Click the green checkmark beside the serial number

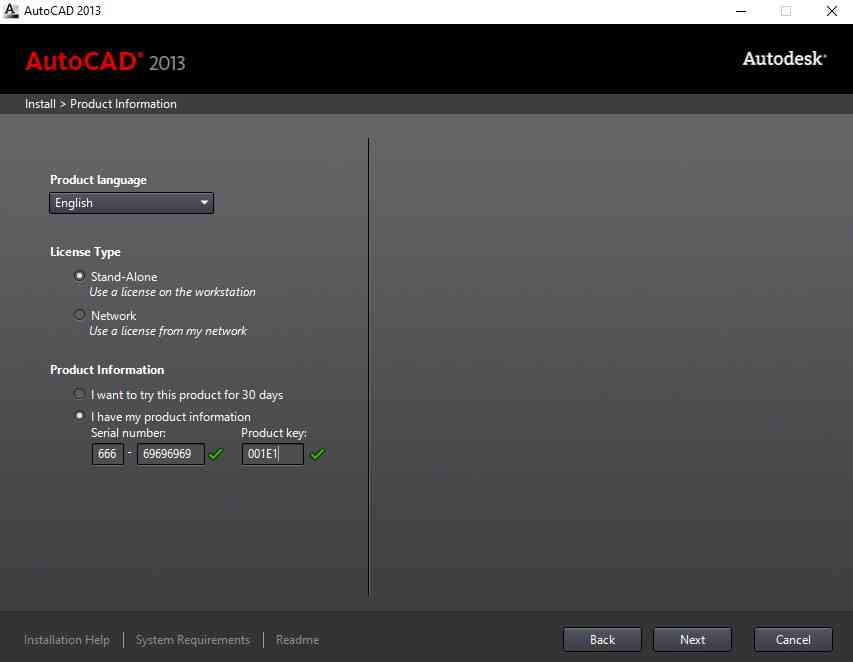[215, 455]
